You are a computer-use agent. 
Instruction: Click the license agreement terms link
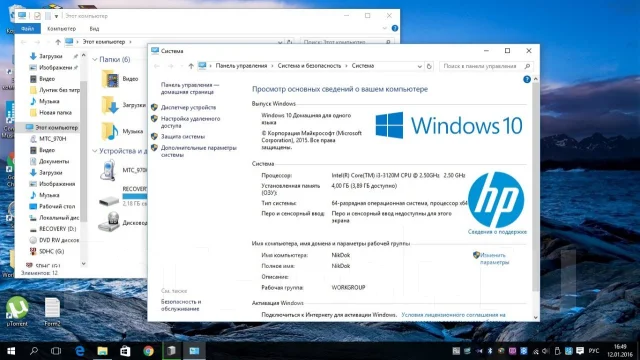[453, 315]
